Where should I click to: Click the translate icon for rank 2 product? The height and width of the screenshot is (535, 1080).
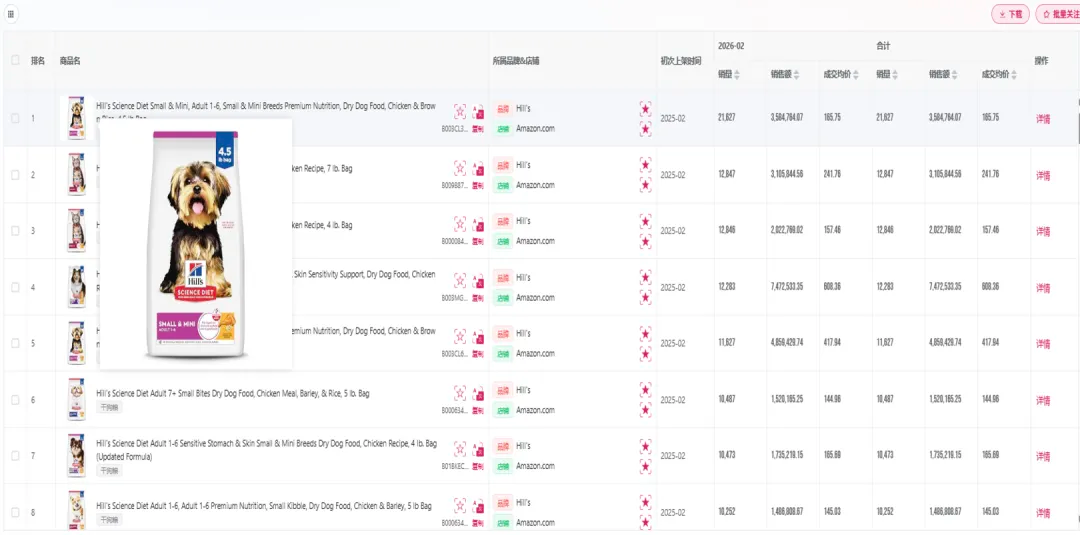coord(477,167)
